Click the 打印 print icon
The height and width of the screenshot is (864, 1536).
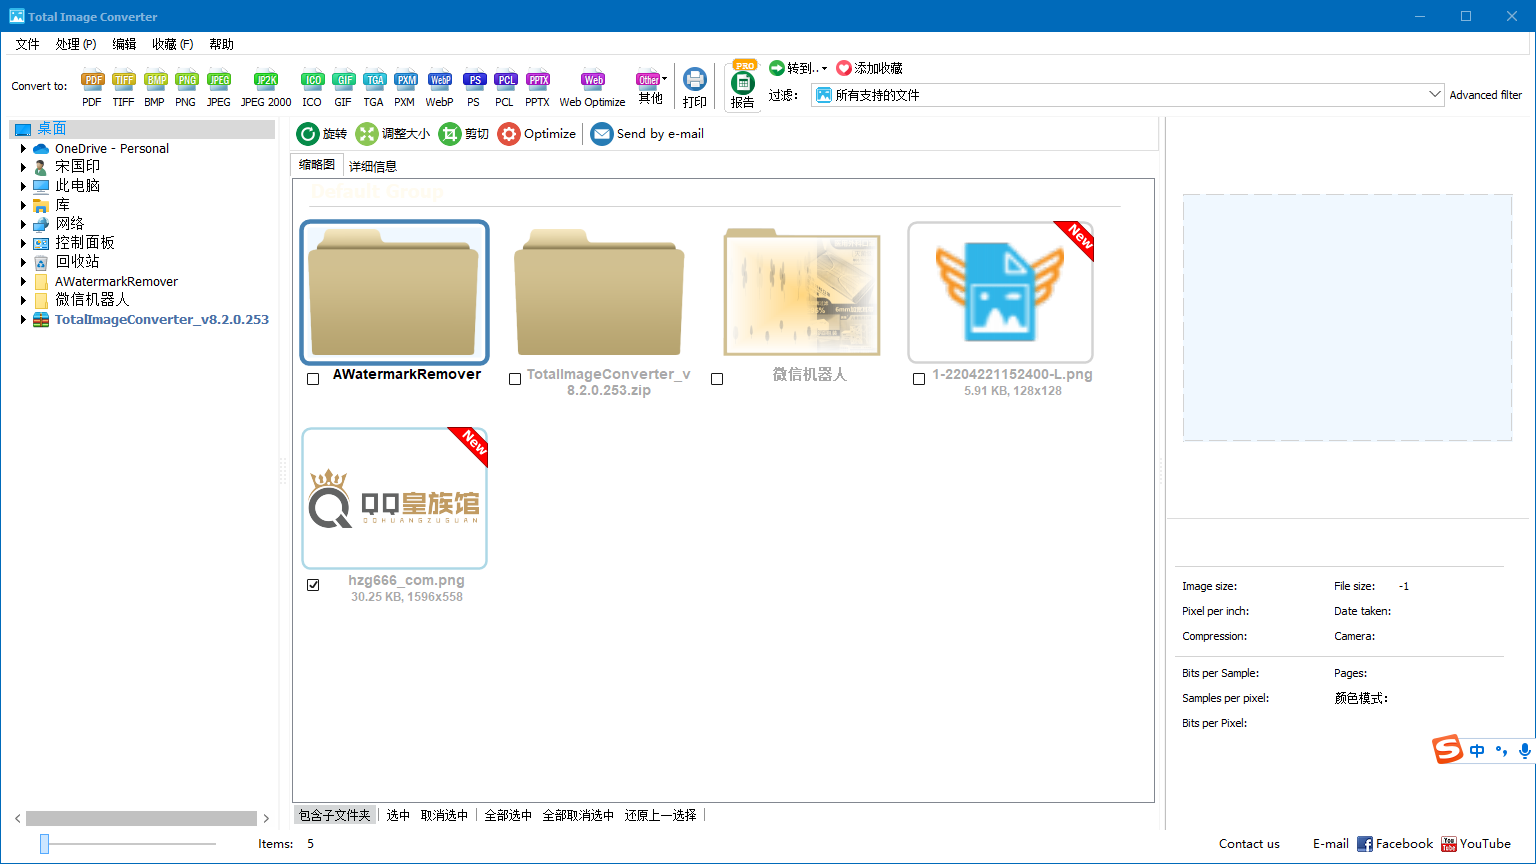pos(695,87)
